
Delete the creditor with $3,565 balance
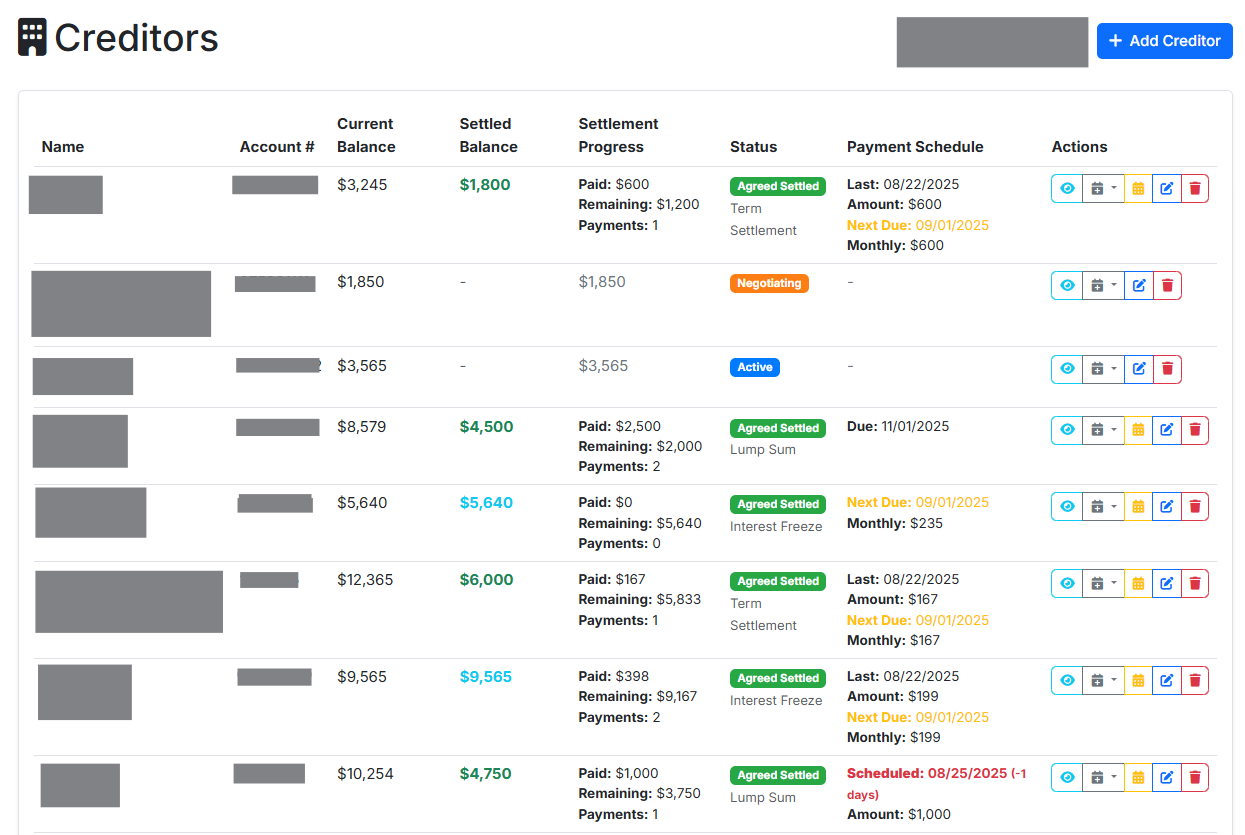point(1167,369)
